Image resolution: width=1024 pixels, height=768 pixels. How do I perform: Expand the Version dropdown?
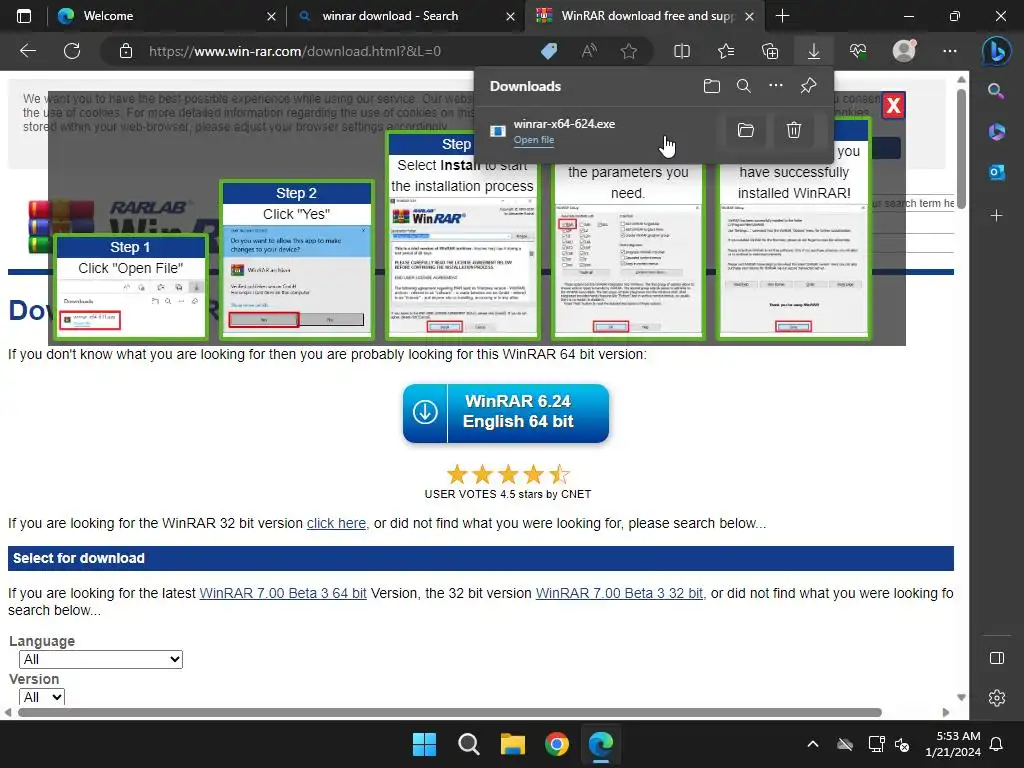coord(42,697)
